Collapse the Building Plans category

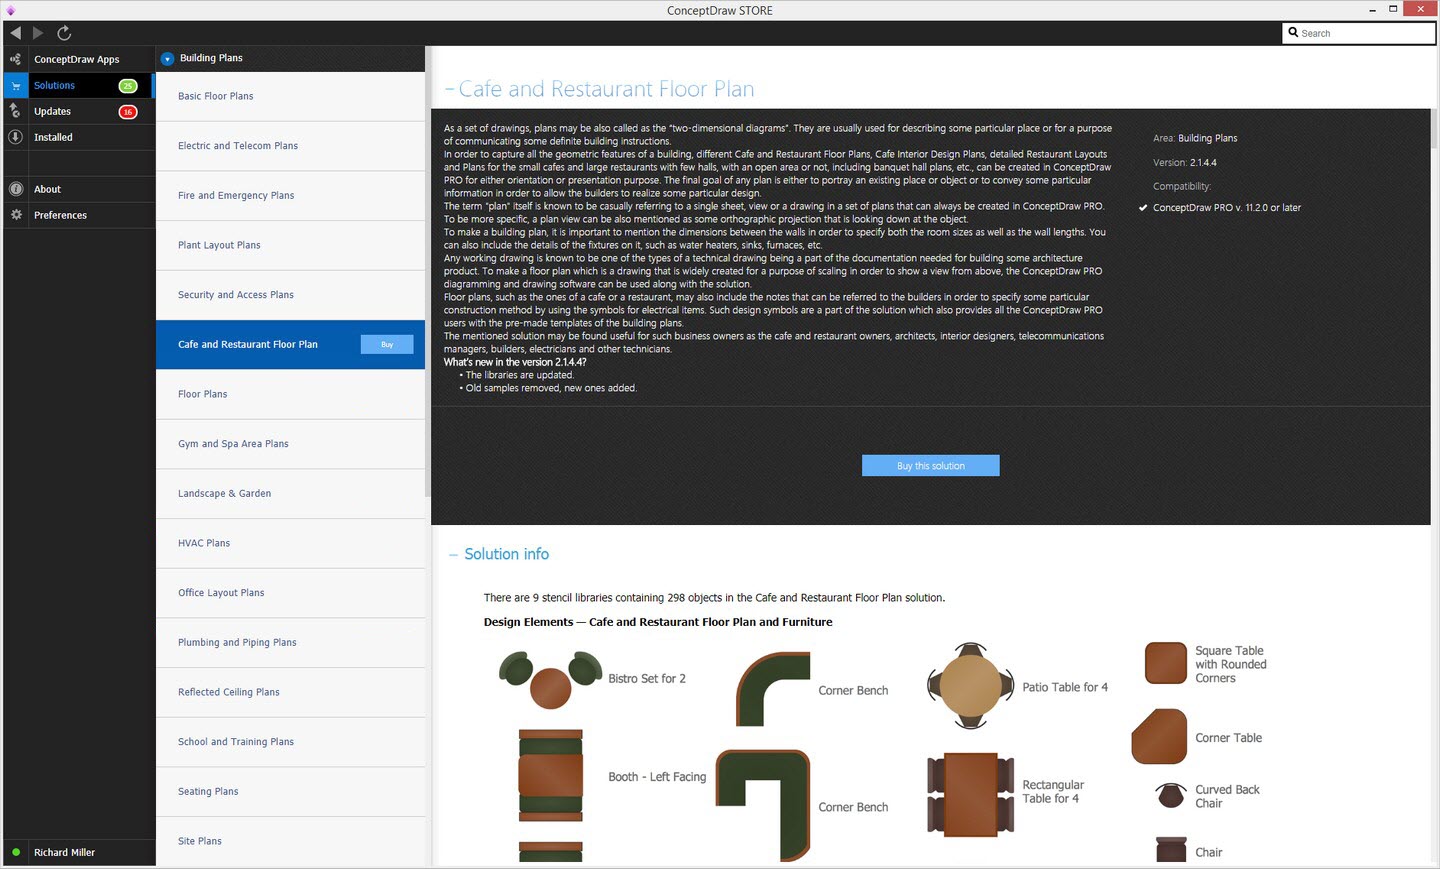tap(167, 59)
